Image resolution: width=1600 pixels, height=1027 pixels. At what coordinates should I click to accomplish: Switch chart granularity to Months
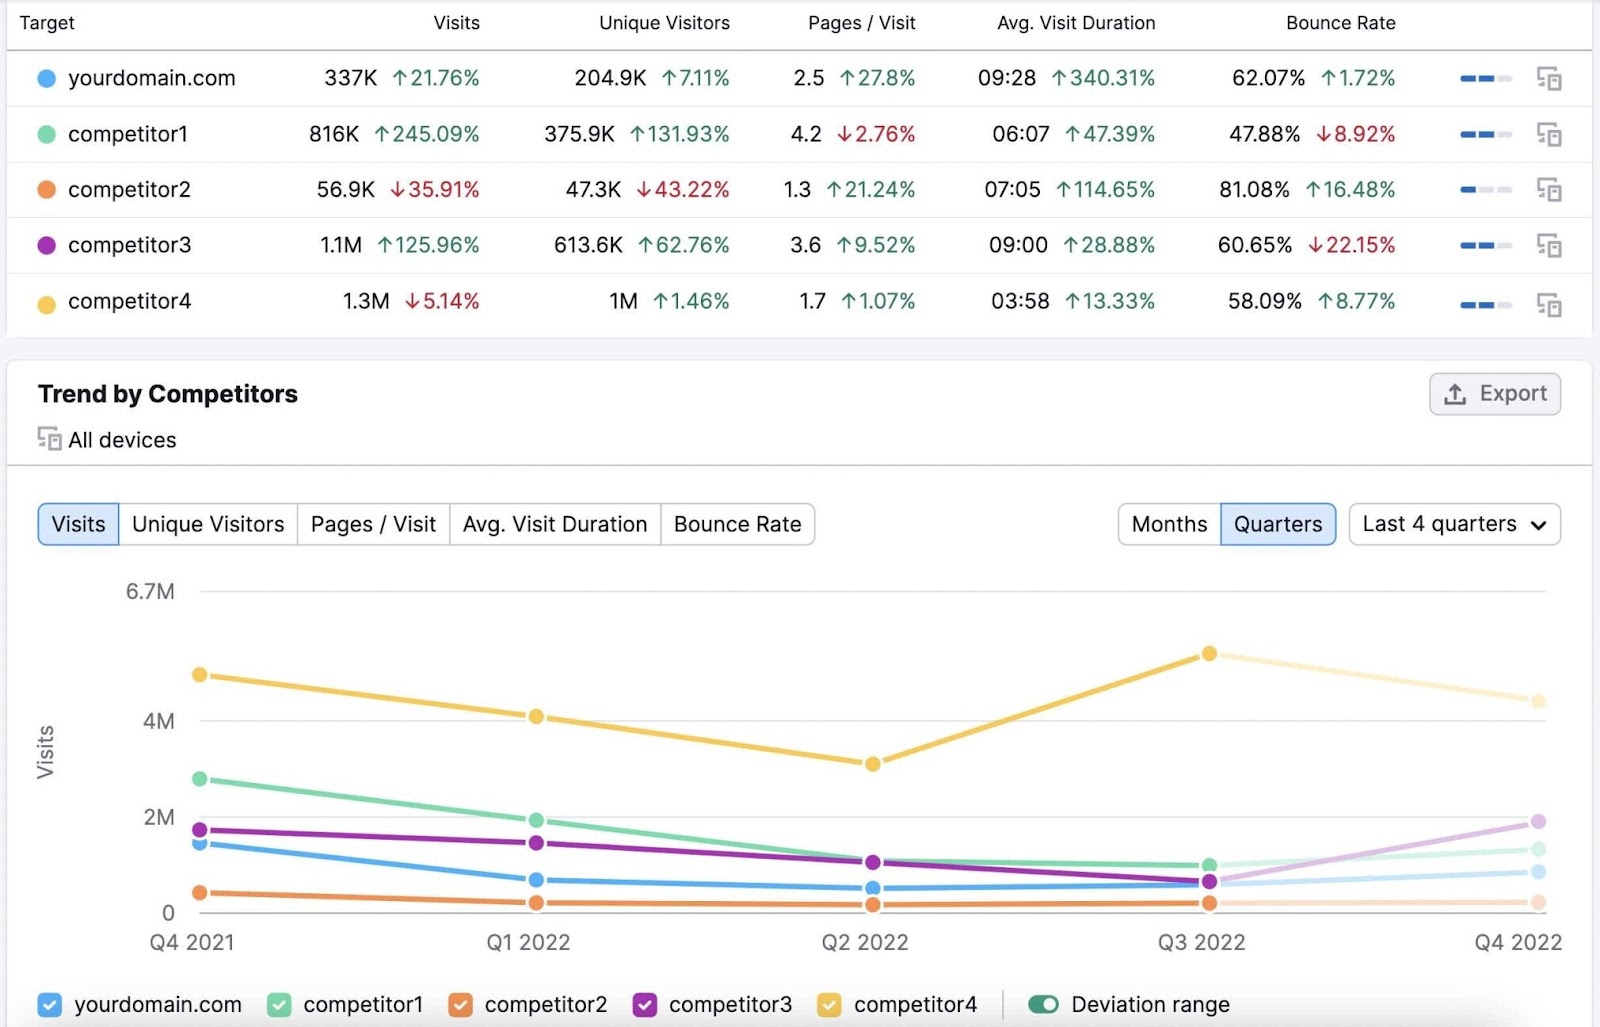click(x=1168, y=524)
